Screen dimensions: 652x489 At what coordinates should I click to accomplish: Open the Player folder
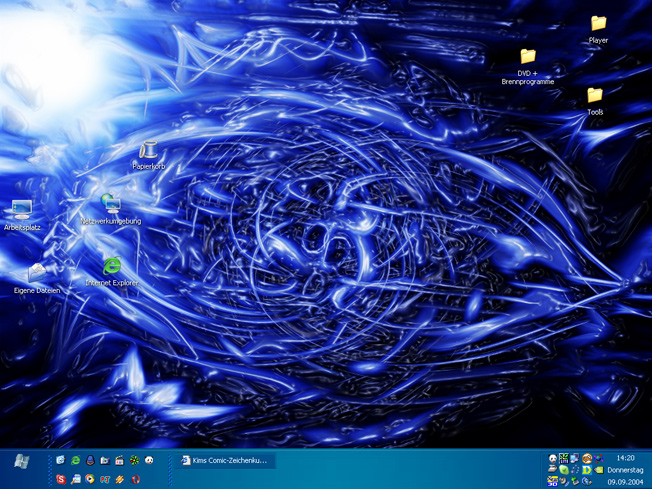click(x=598, y=24)
